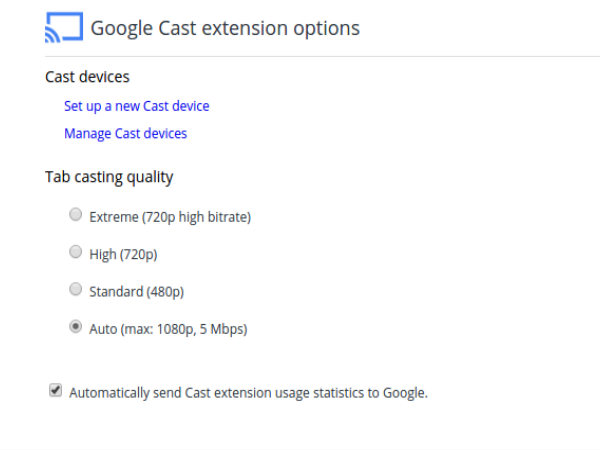
Task: Open the Manage Cast devices link
Action: 126,134
